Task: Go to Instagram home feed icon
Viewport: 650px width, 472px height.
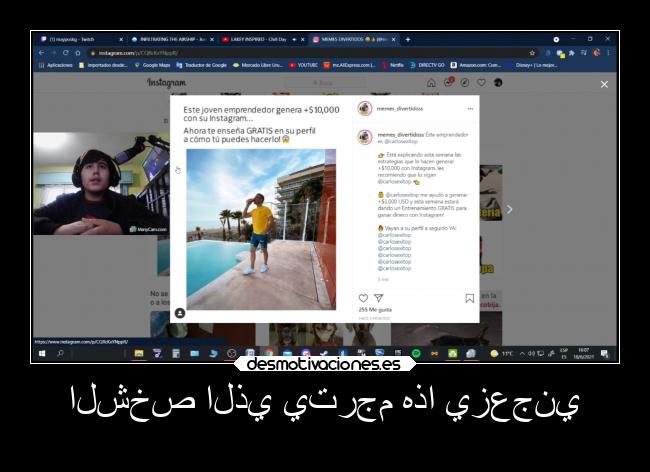Action: [431, 83]
